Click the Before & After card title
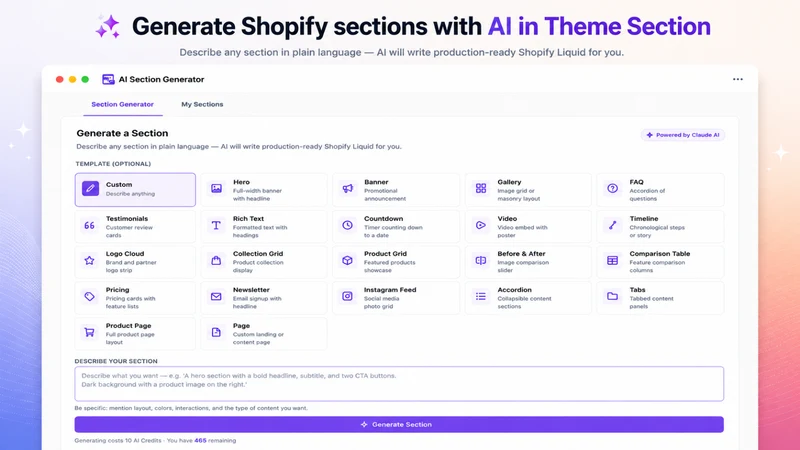The height and width of the screenshot is (450, 800). tap(521, 254)
